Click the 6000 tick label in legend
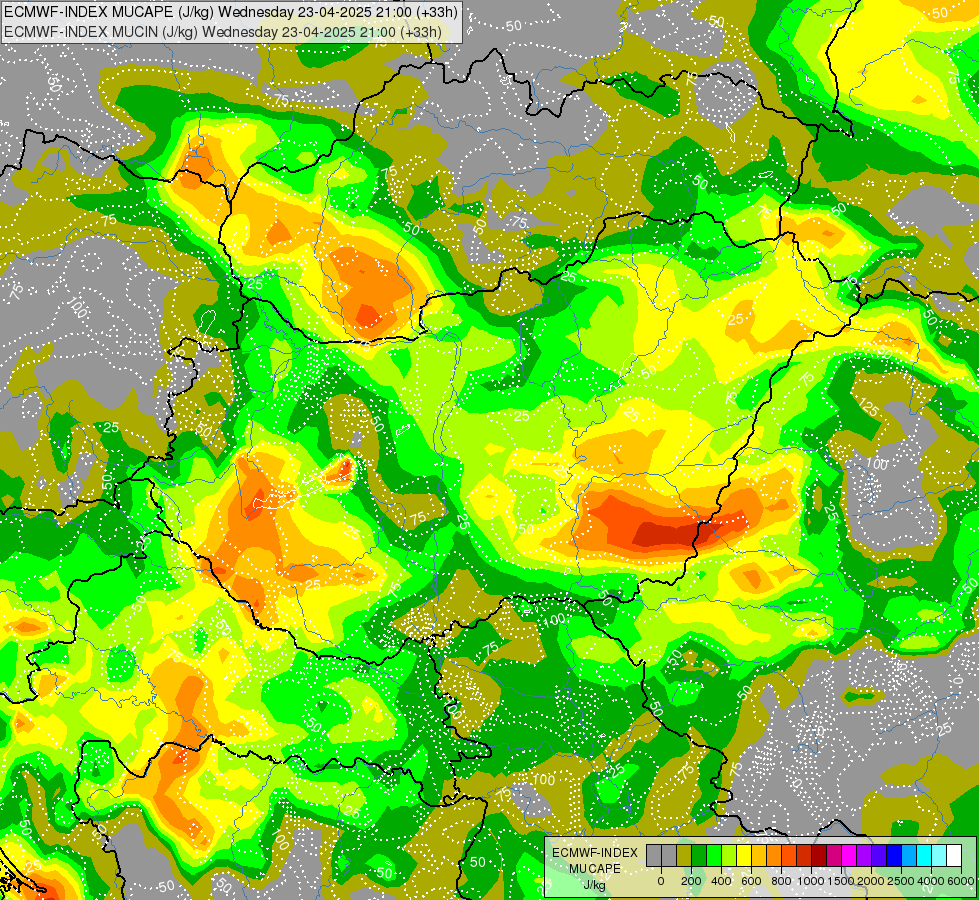Screen dimensions: 979x900 961,881
